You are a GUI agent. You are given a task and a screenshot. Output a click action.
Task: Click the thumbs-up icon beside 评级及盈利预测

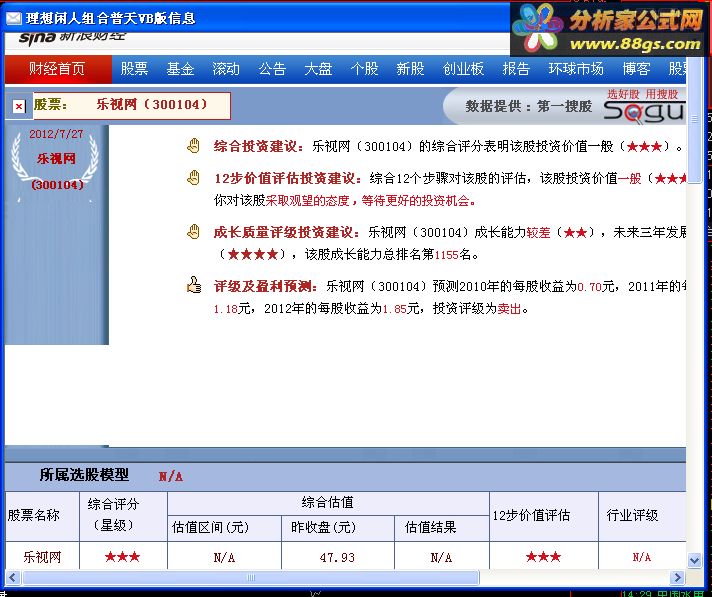click(x=194, y=286)
